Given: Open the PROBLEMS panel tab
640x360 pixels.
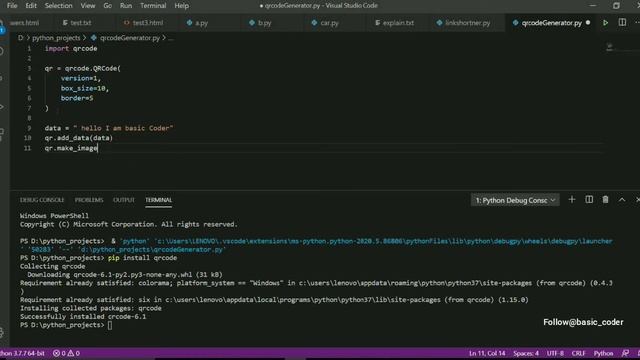Looking at the screenshot, I should 89,200.
